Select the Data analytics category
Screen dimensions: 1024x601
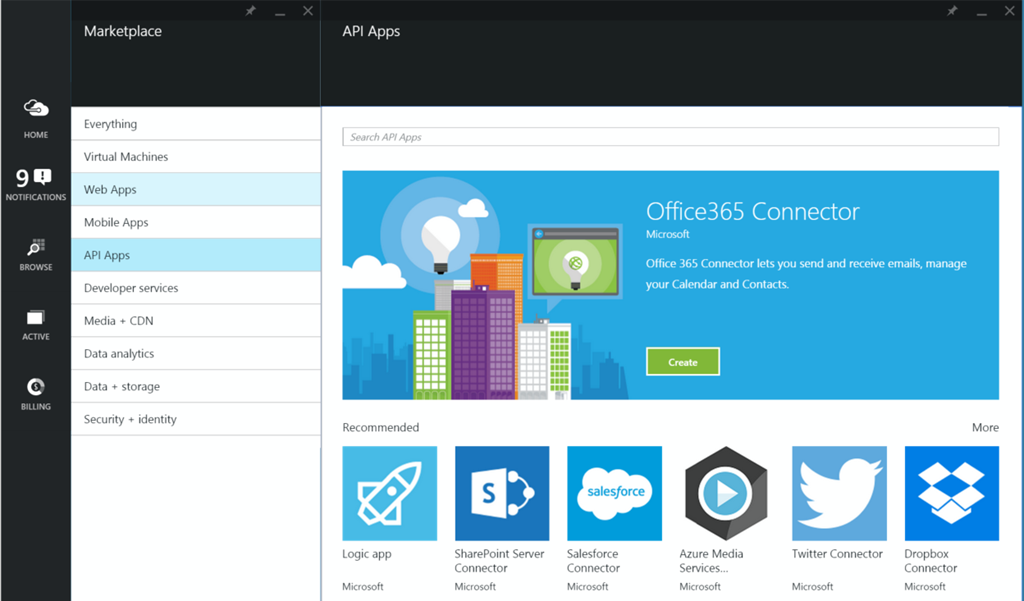(x=196, y=353)
